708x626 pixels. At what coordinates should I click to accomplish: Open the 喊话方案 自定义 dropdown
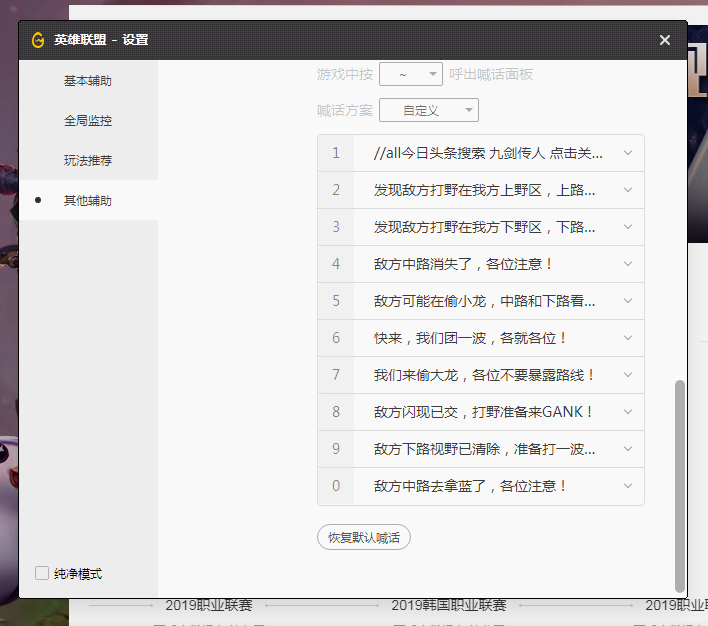tap(429, 110)
